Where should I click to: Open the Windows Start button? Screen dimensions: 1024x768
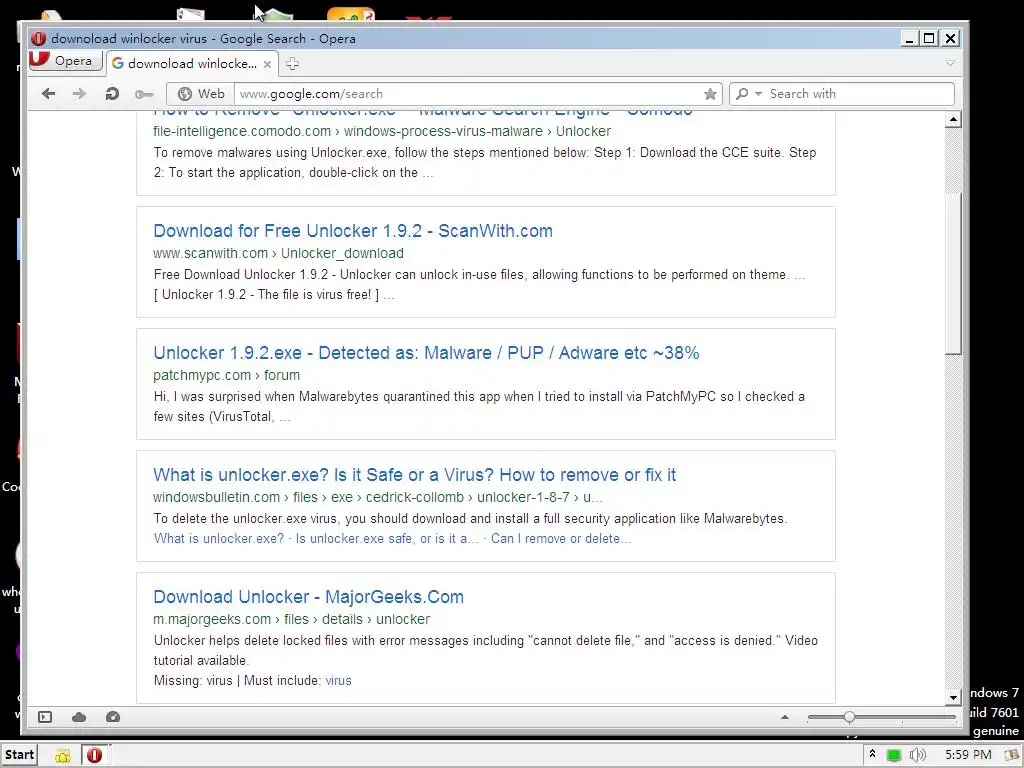pyautogui.click(x=19, y=755)
